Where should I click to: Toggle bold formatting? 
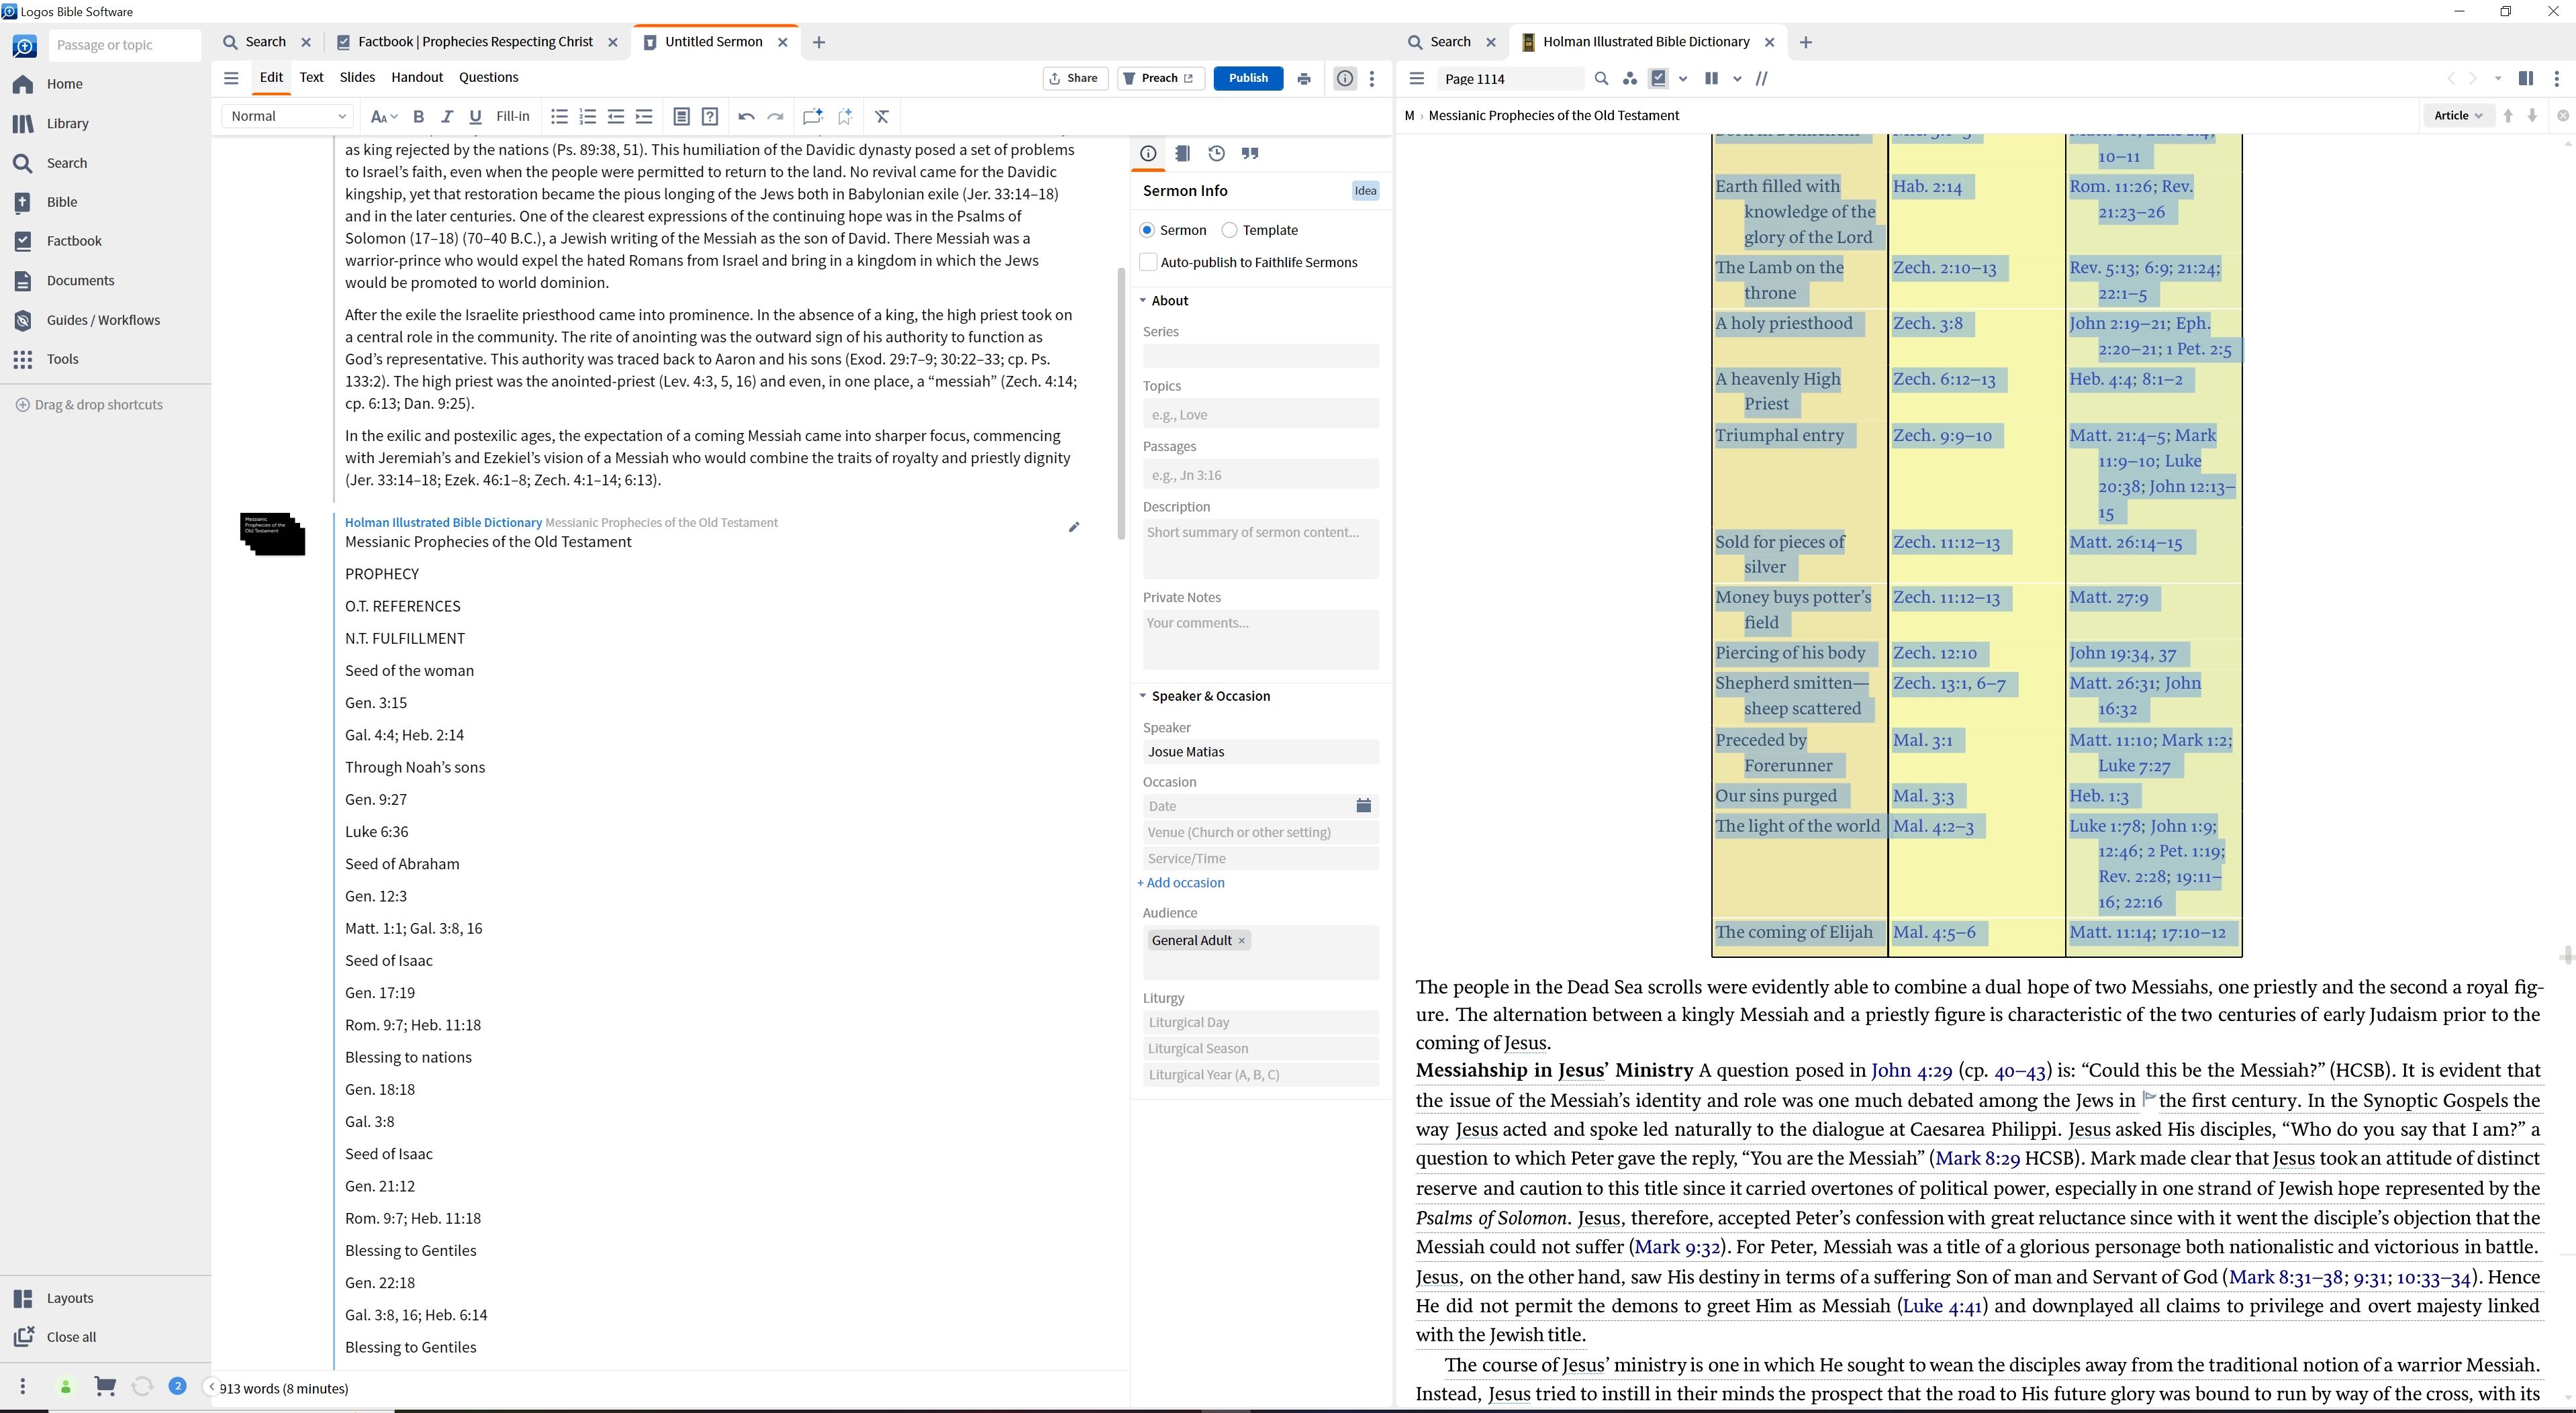(418, 116)
